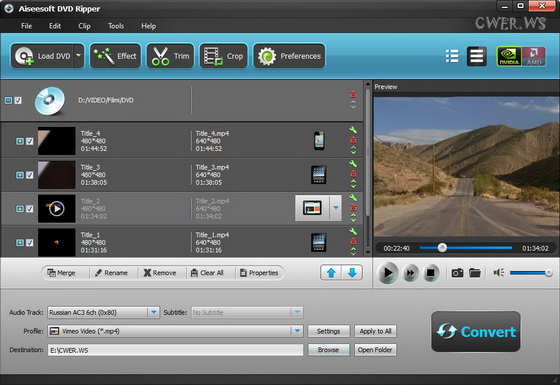Click Apply to All button
Image resolution: width=560 pixels, height=385 pixels.
(x=375, y=331)
